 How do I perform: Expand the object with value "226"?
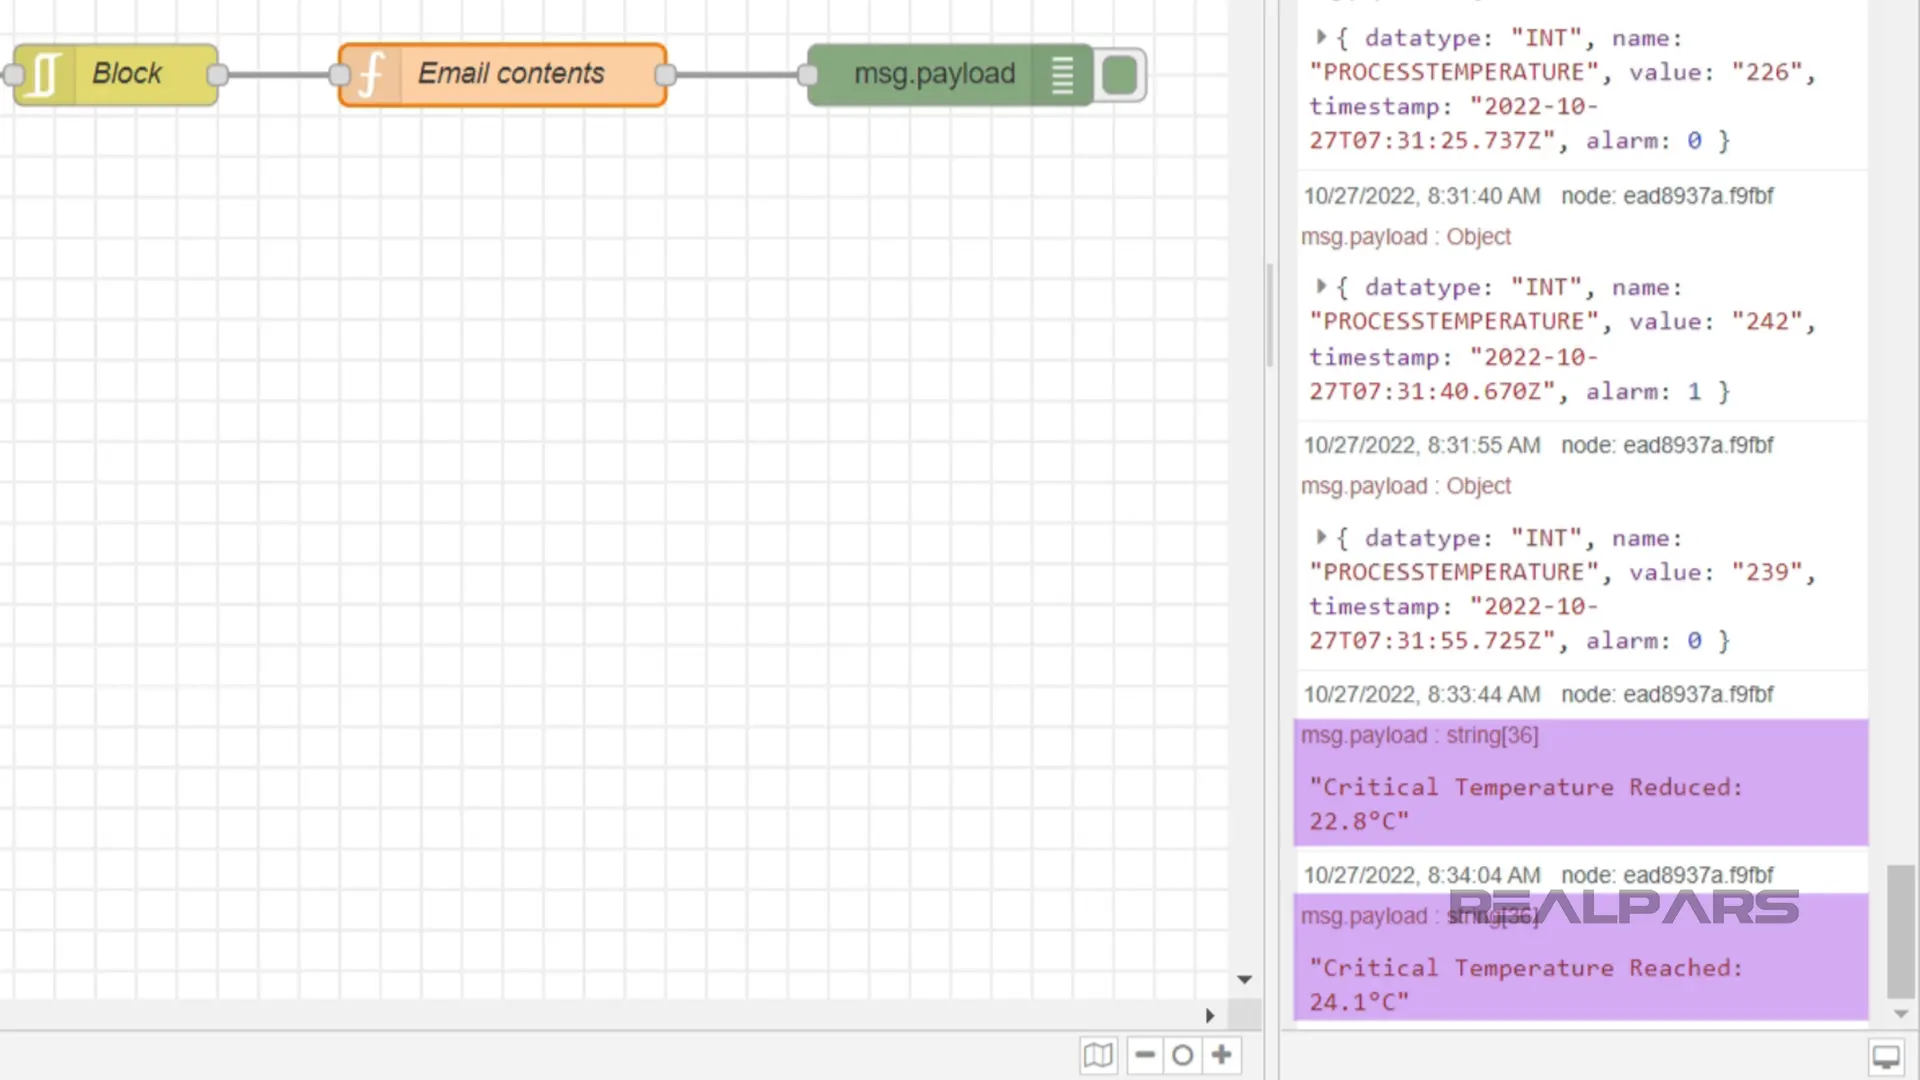point(1321,37)
